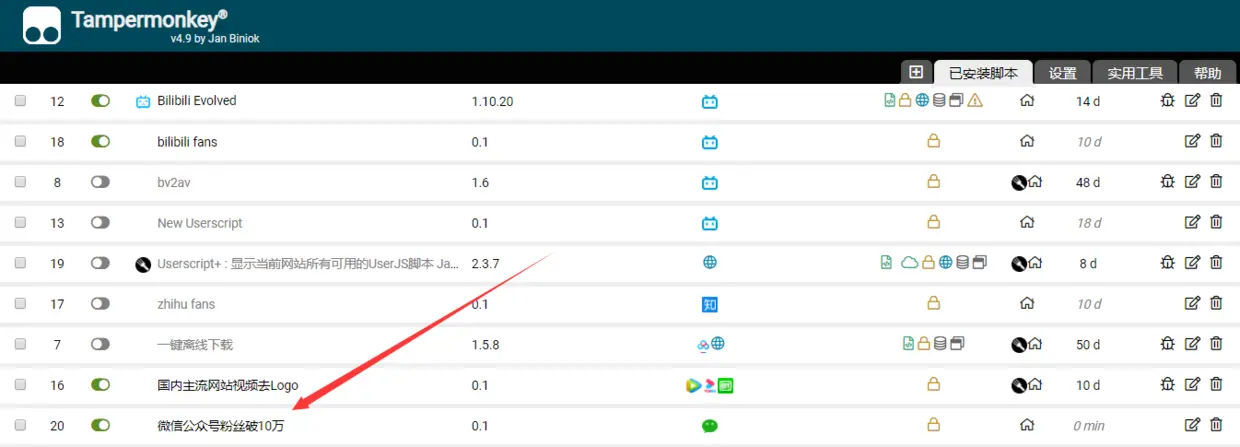The width and height of the screenshot is (1240, 447).
Task: Open the bilibili fans script
Action: click(x=187, y=142)
